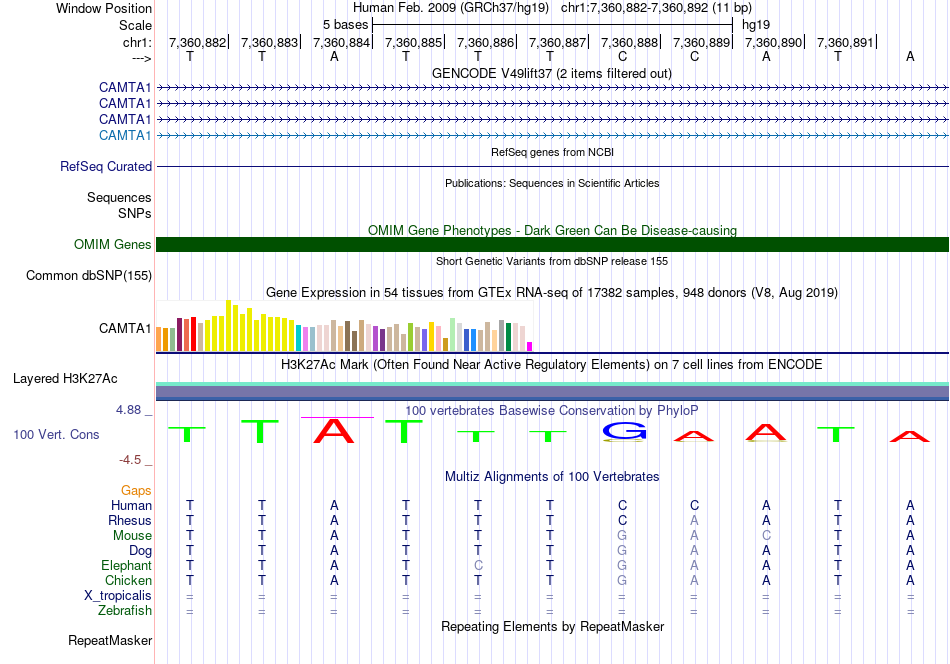Click the Human species label
This screenshot has width=950, height=664.
[x=131, y=505]
